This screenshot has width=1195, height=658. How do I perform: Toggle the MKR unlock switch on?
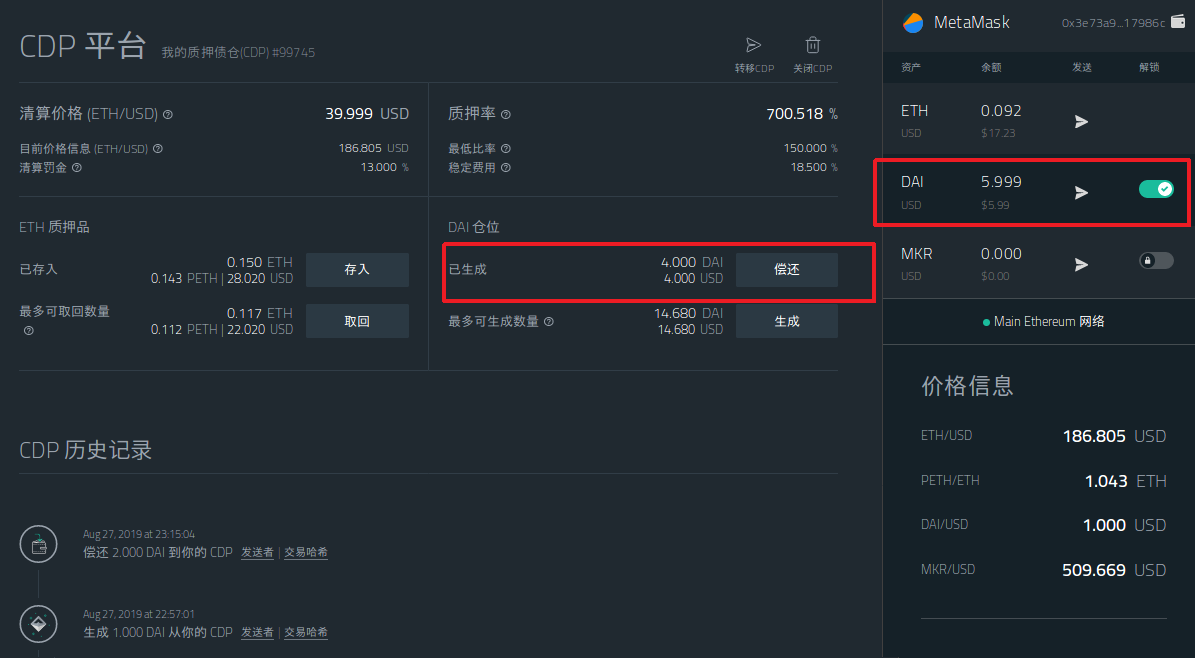coord(1156,261)
